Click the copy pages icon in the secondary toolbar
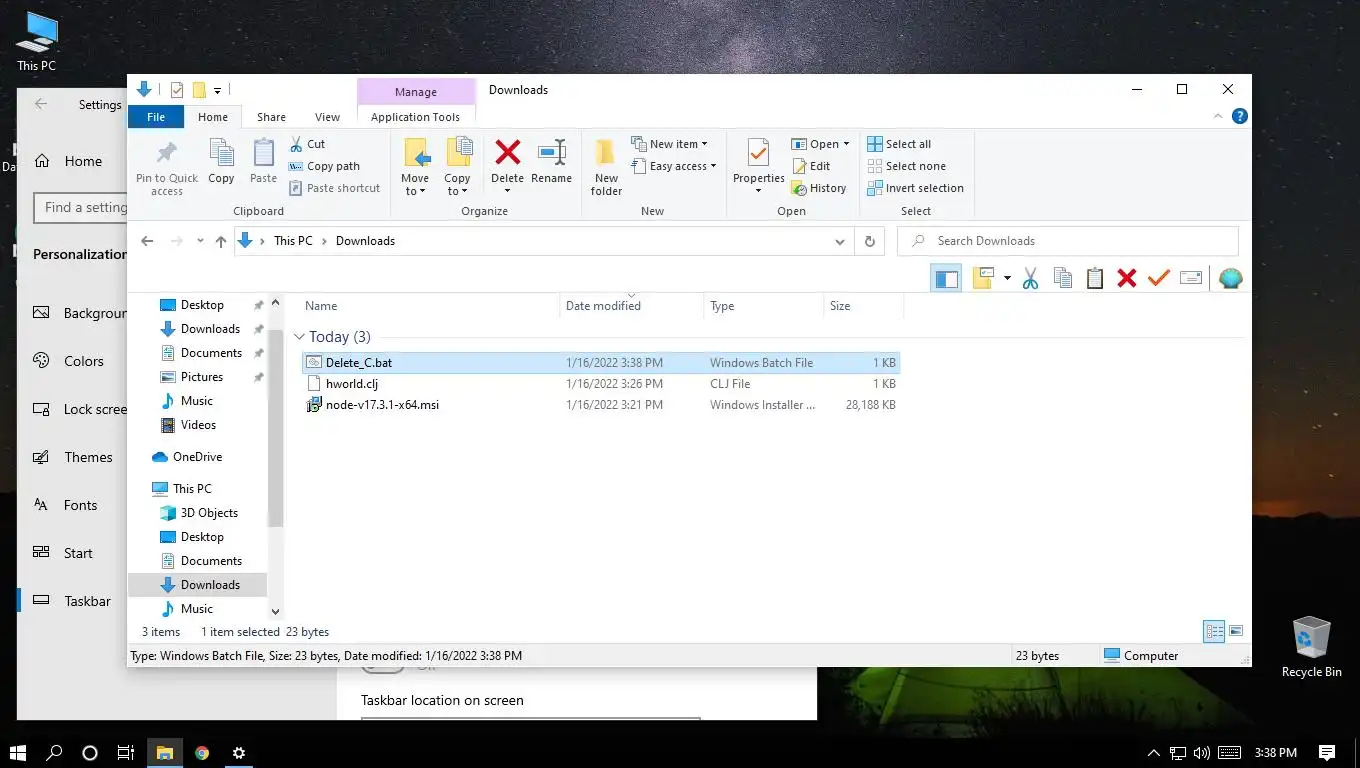Viewport: 1360px width, 768px height. click(x=1062, y=279)
